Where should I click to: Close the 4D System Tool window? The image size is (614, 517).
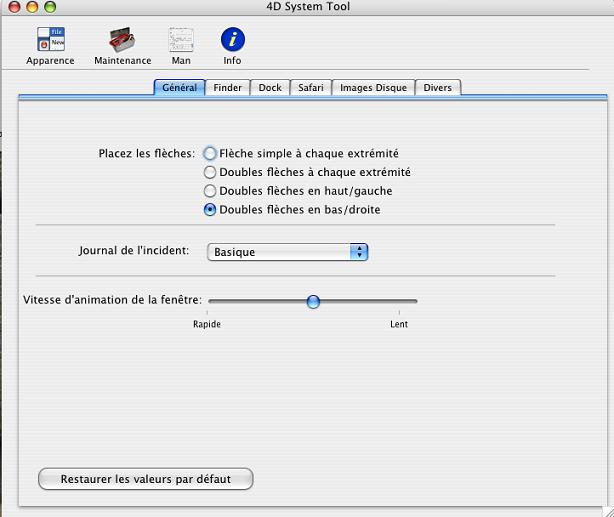click(x=12, y=7)
